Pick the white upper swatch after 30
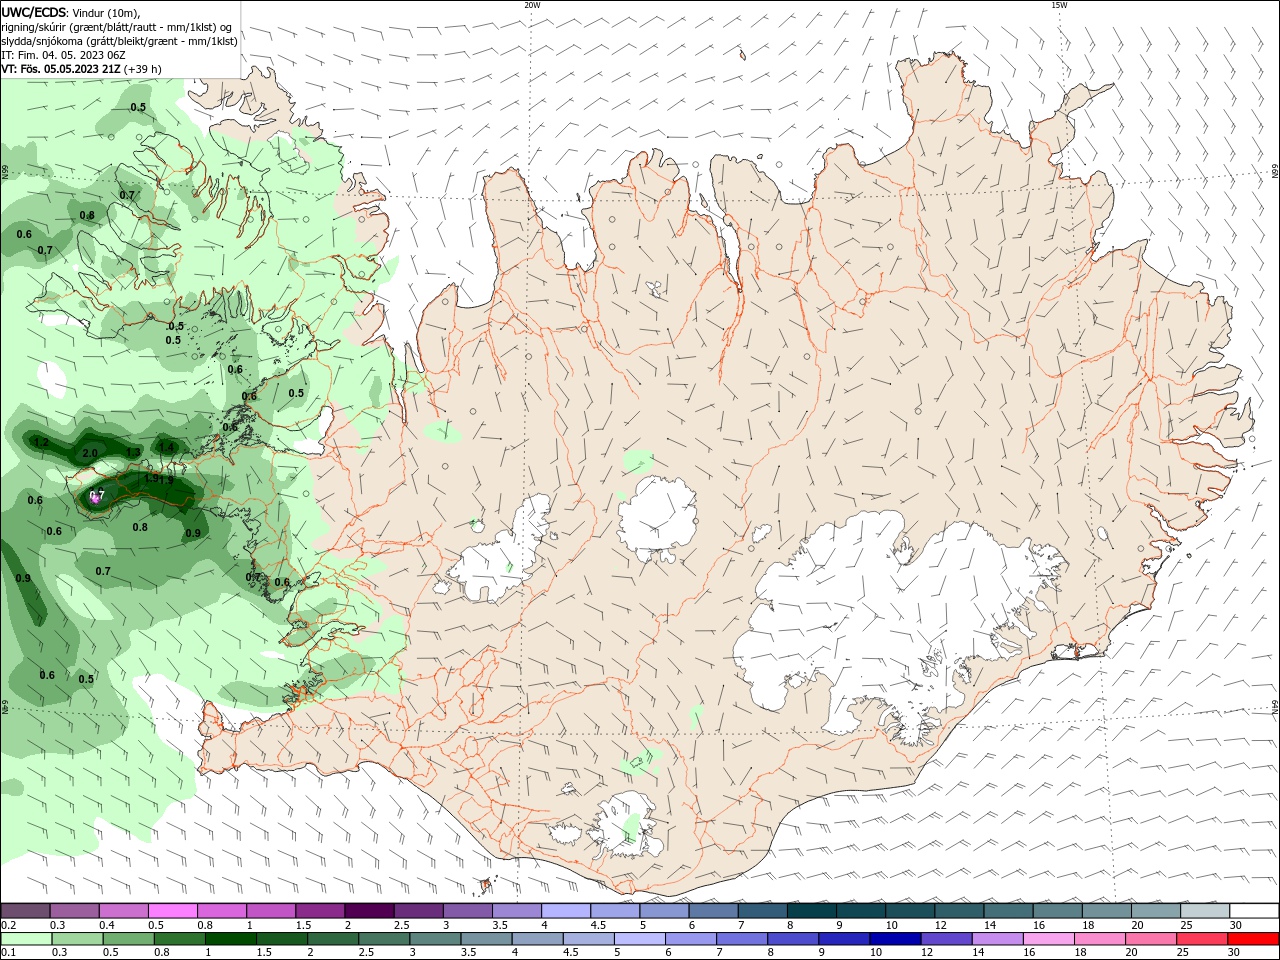Viewport: 1280px width, 960px height. 1254,911
